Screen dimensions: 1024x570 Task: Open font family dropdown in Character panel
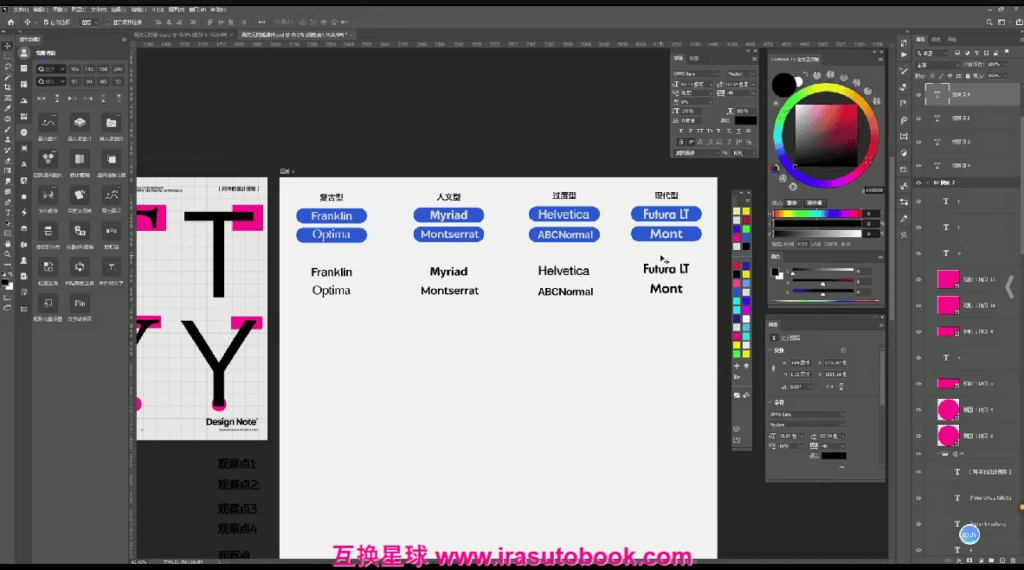click(696, 74)
